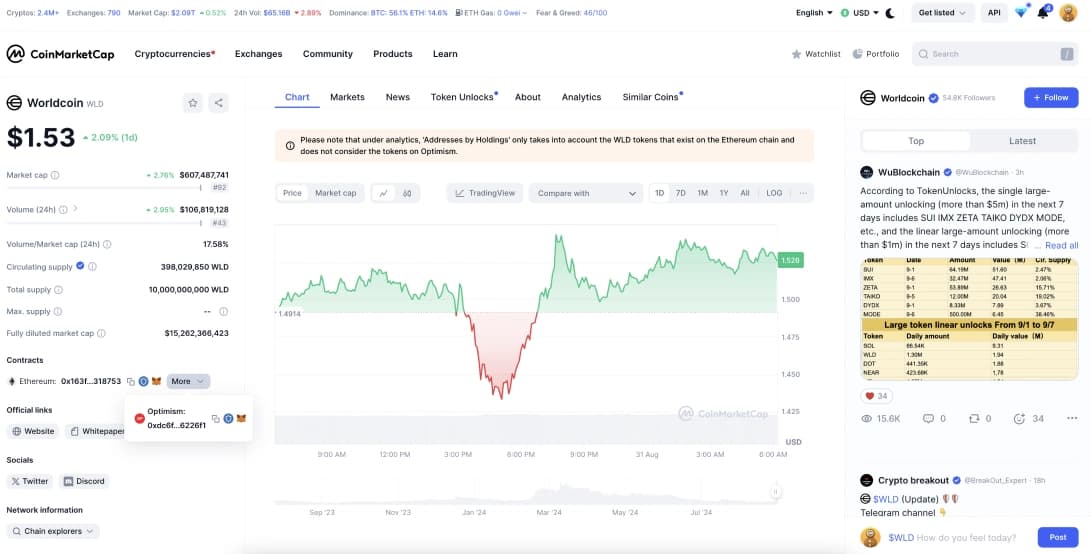Click the chart range slider handle

(x=774, y=492)
